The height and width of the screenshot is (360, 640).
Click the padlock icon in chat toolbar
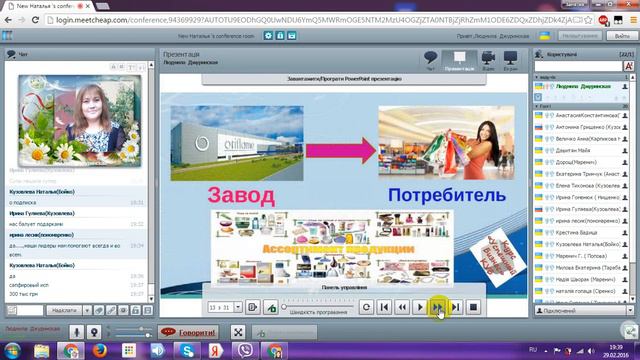coord(136,311)
